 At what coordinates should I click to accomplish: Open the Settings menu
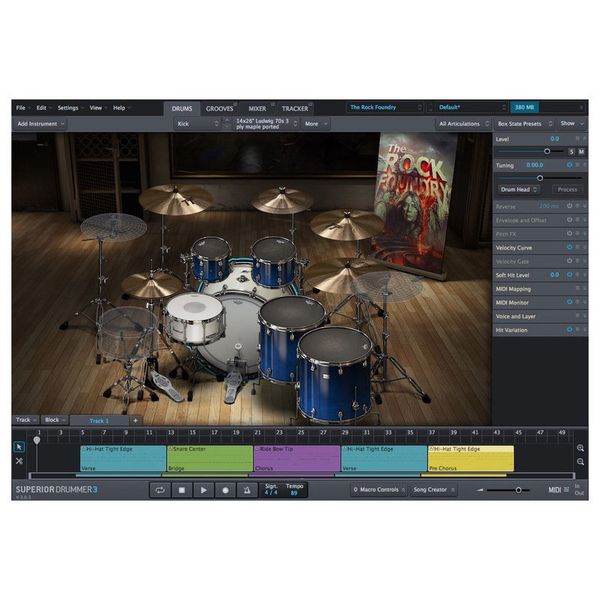70,108
